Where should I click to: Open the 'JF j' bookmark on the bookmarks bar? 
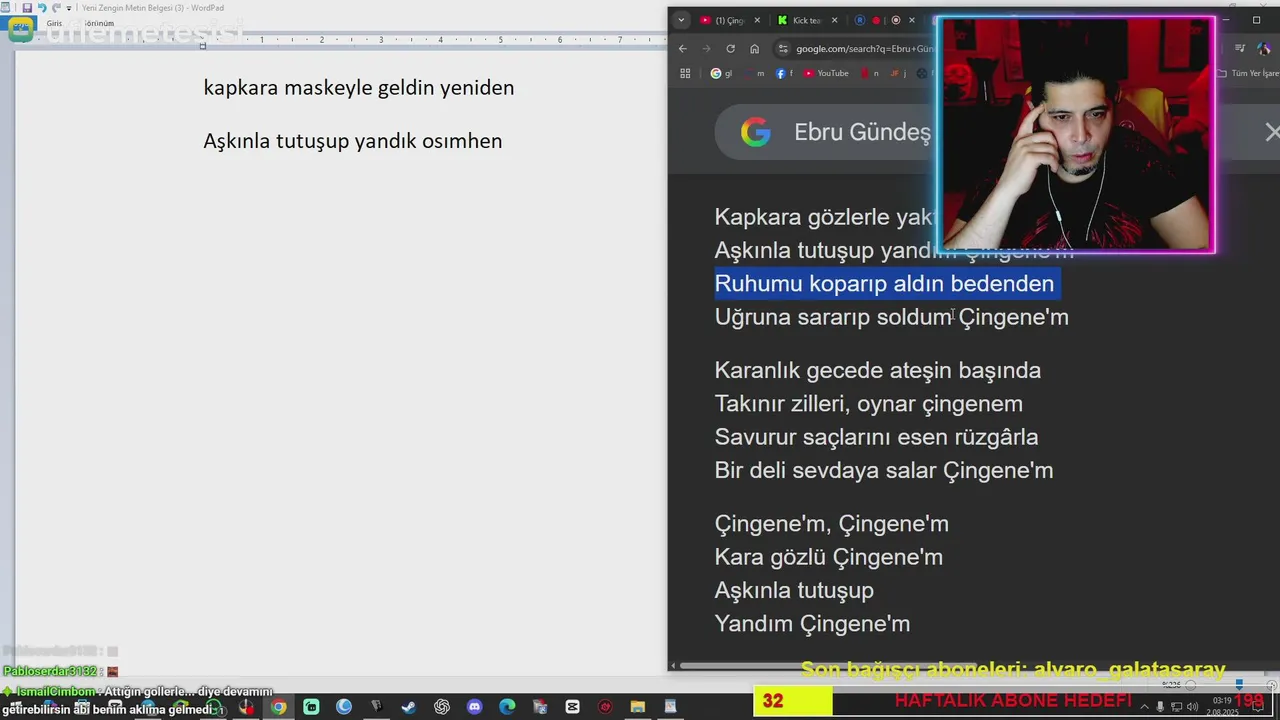tap(897, 73)
